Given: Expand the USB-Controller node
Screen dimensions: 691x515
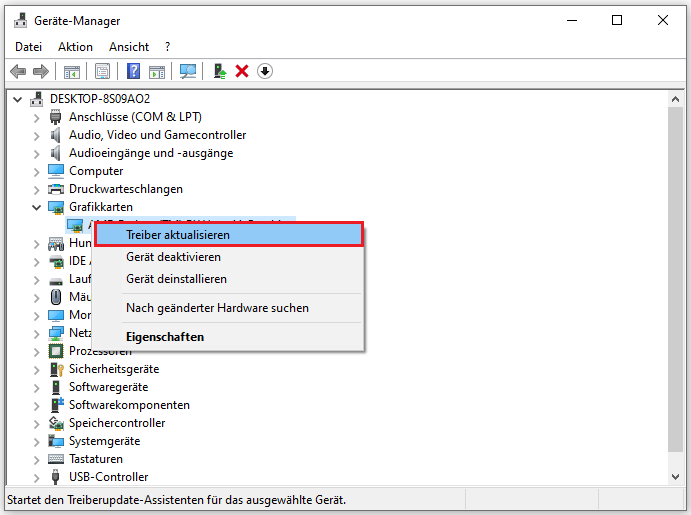Looking at the screenshot, I should (37, 478).
